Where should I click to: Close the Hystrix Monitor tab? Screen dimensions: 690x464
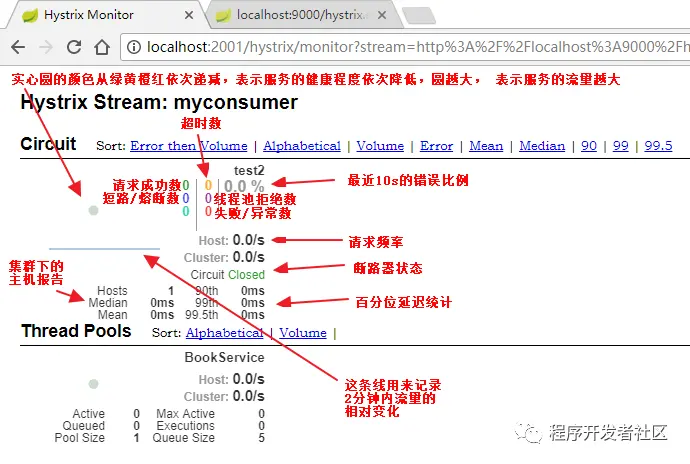189,15
